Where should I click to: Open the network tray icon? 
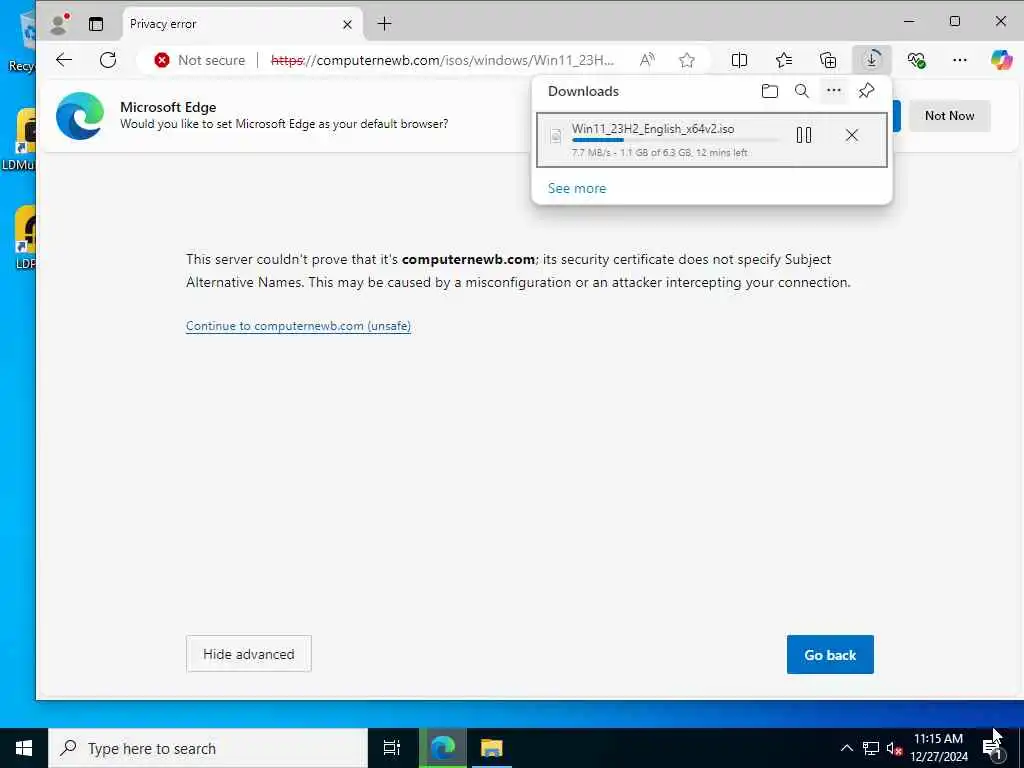tap(871, 748)
